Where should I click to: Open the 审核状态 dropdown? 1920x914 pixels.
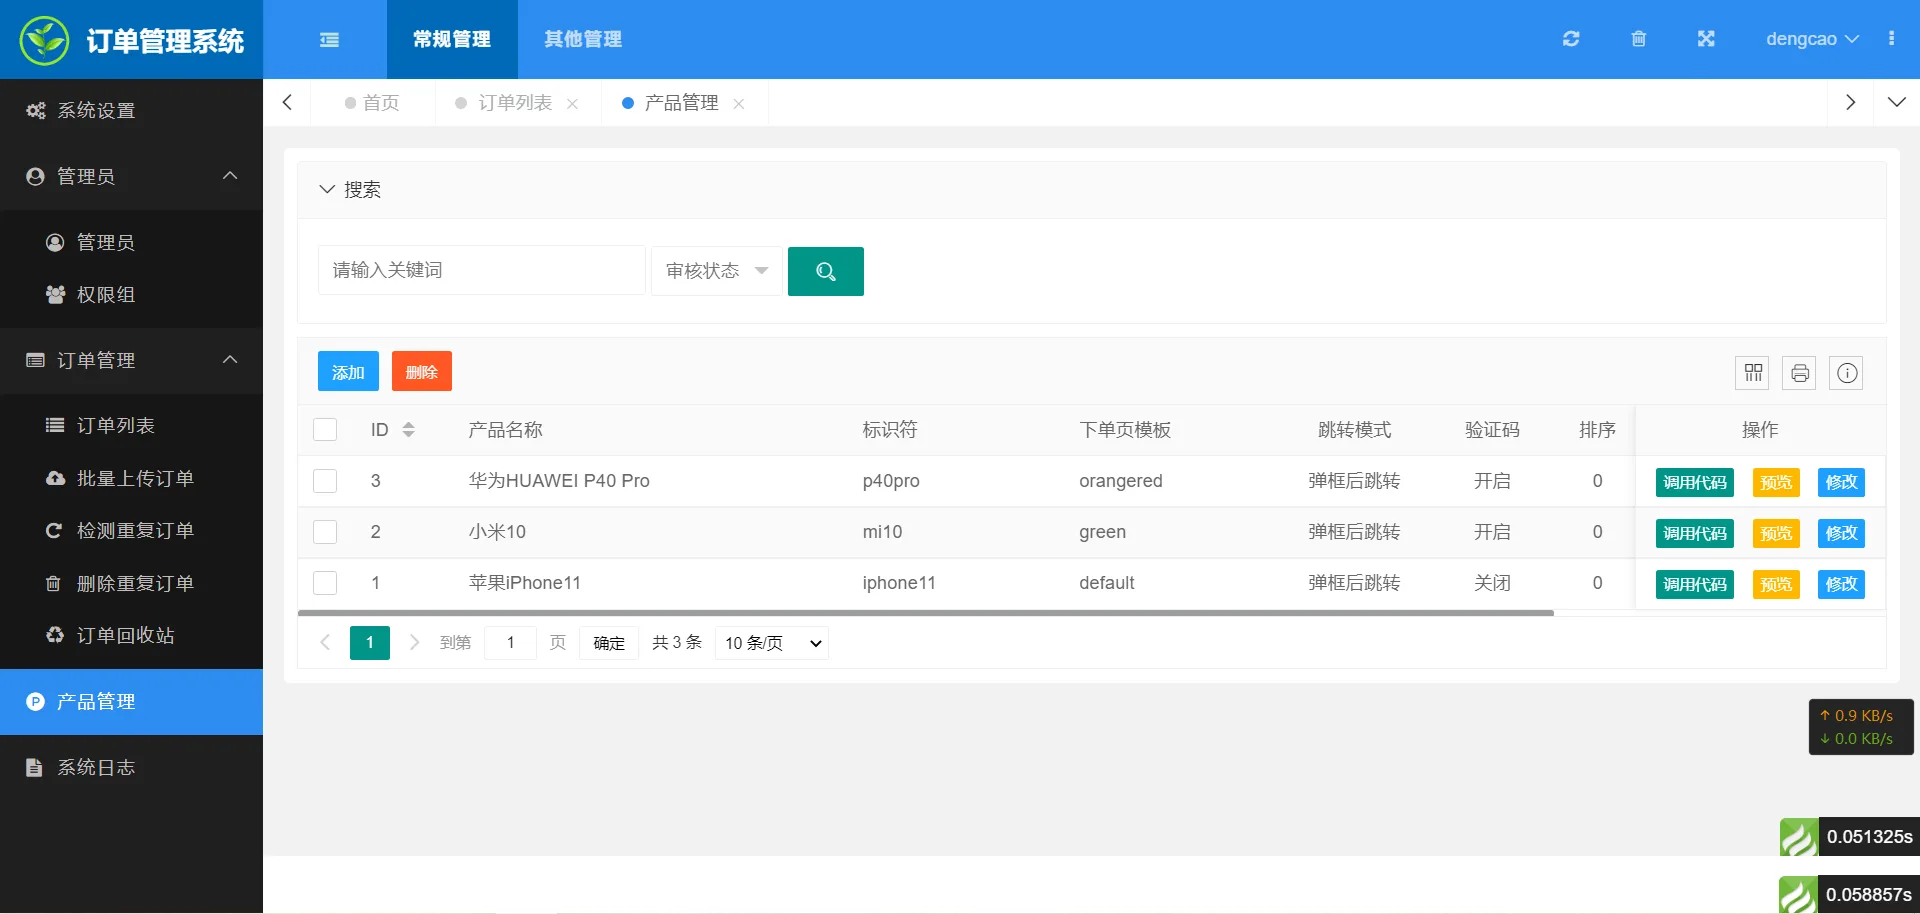[x=716, y=271]
